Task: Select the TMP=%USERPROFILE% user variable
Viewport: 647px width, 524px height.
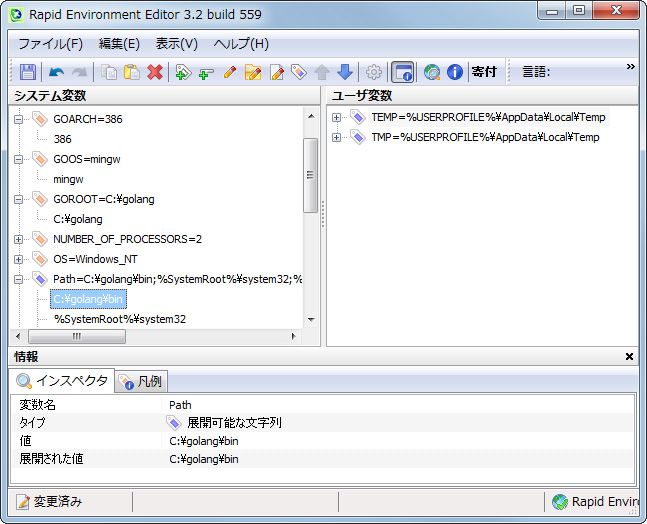Action: (x=485, y=137)
